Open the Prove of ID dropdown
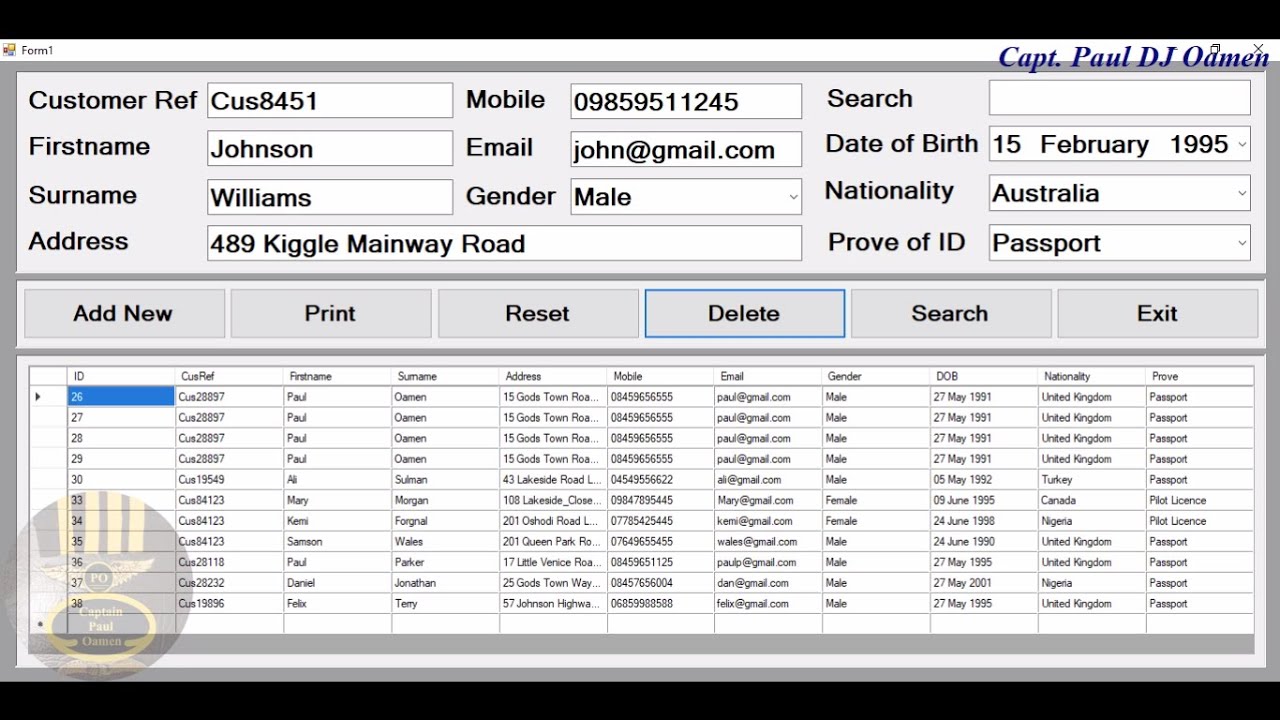Screen dimensions: 1280x720 (1242, 243)
